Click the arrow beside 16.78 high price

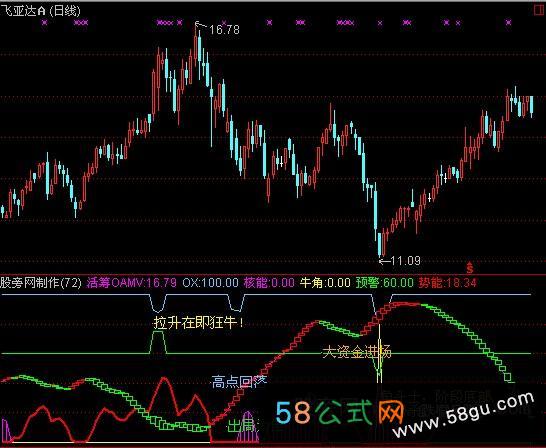pyautogui.click(x=201, y=25)
